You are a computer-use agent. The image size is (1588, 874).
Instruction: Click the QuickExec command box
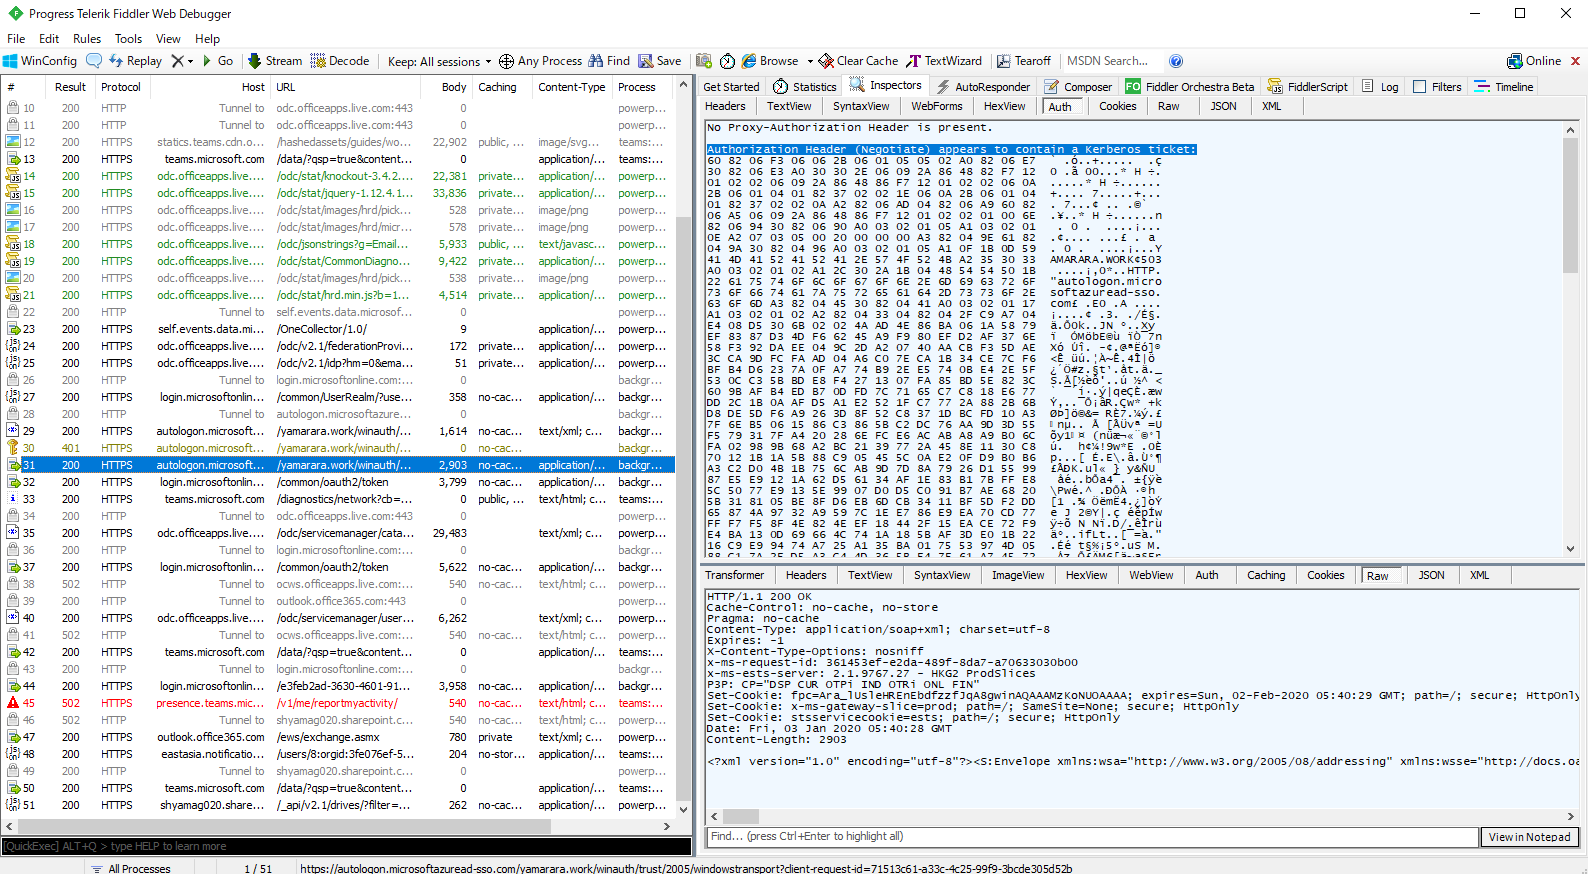[346, 846]
